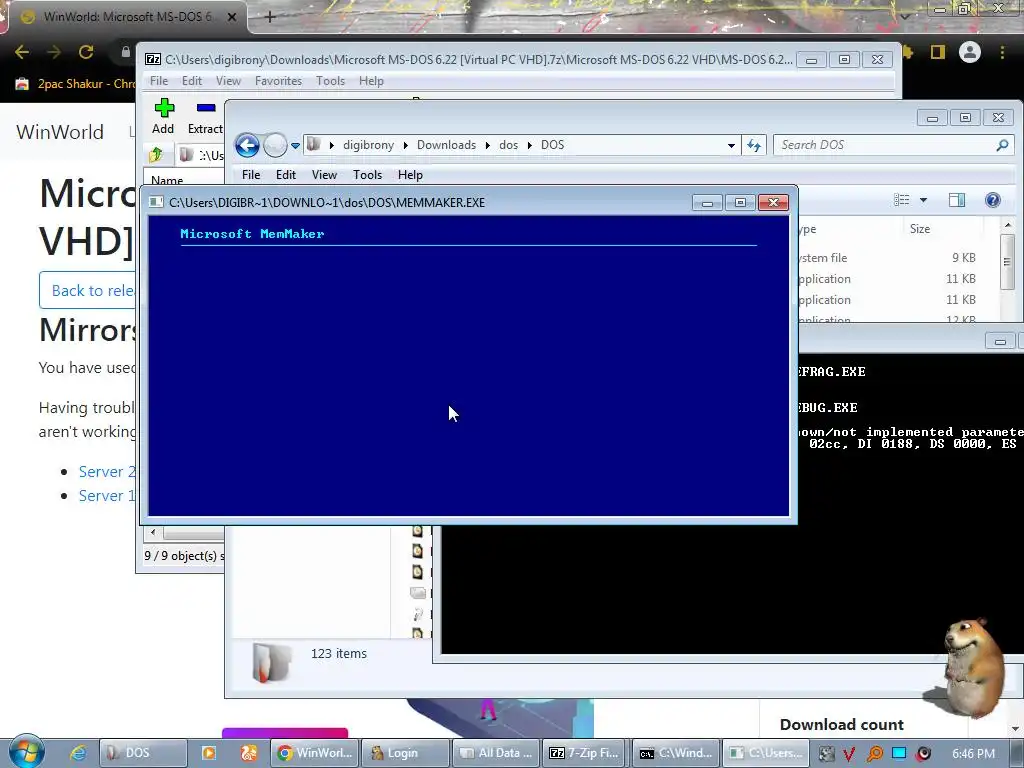Open the File menu in 7-Zip
Screen dimensions: 1024x768
pos(159,81)
